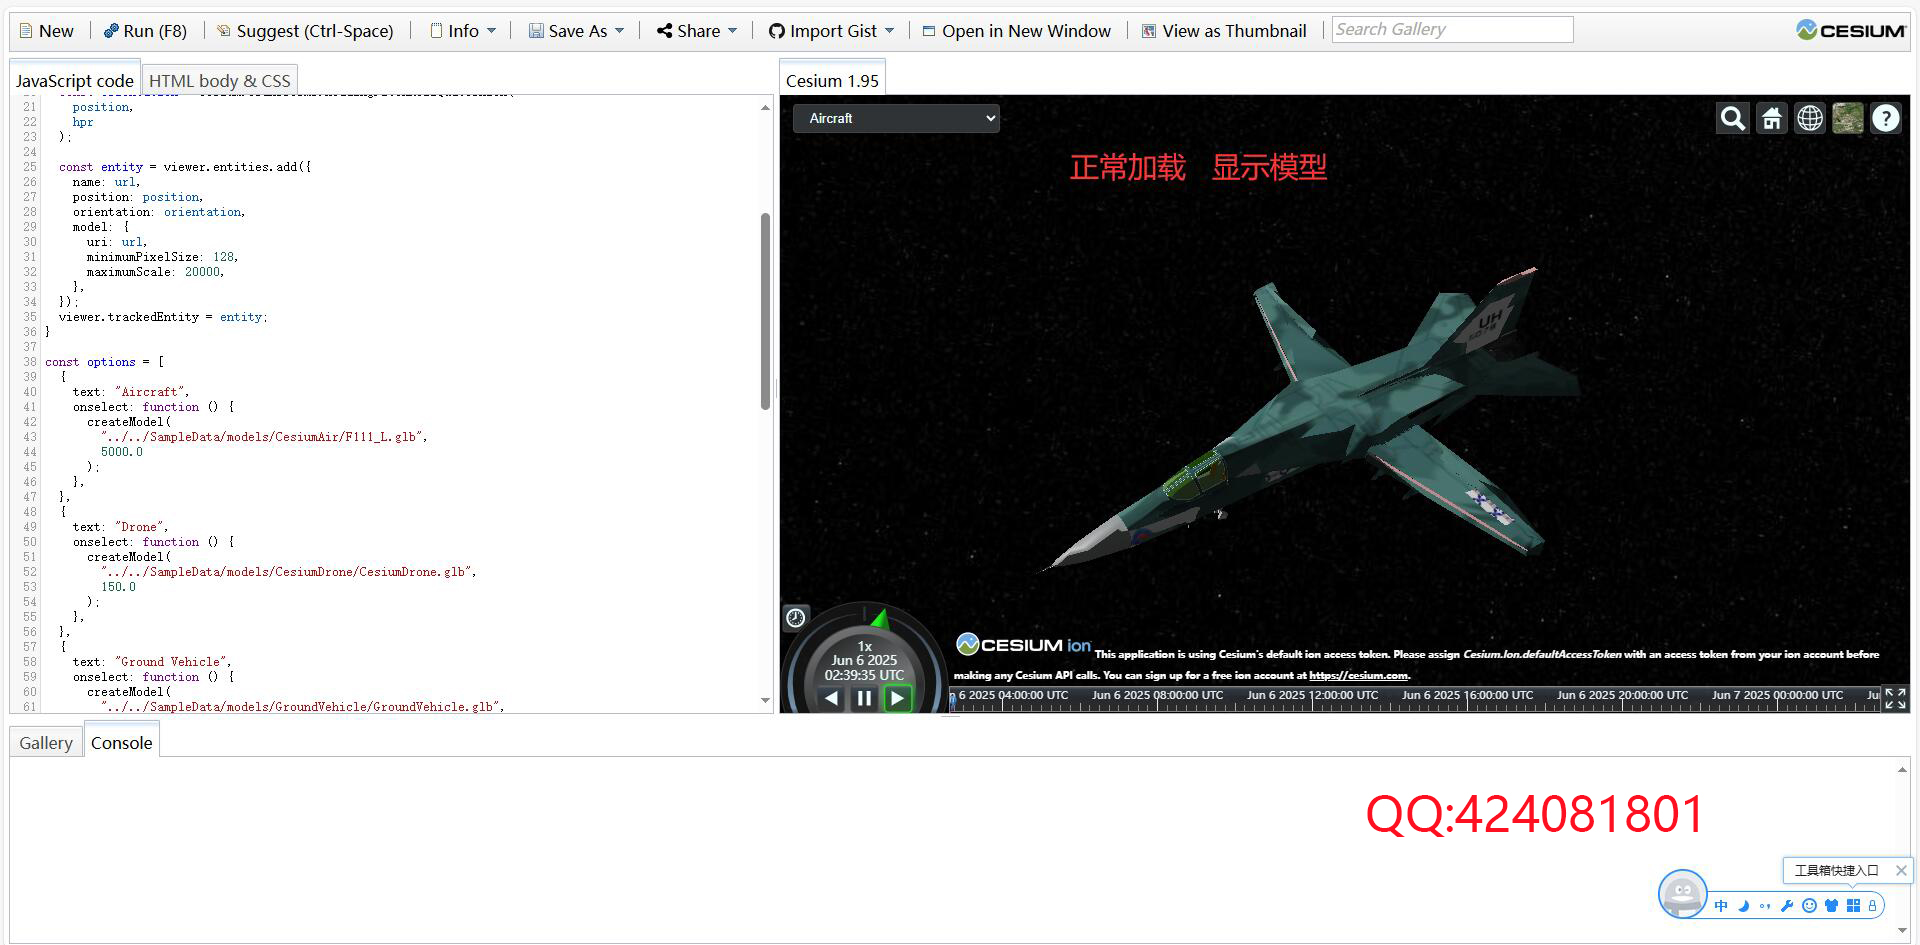Switch to HTML body & CSS tab
Screen dimensions: 1920x945
tap(219, 80)
